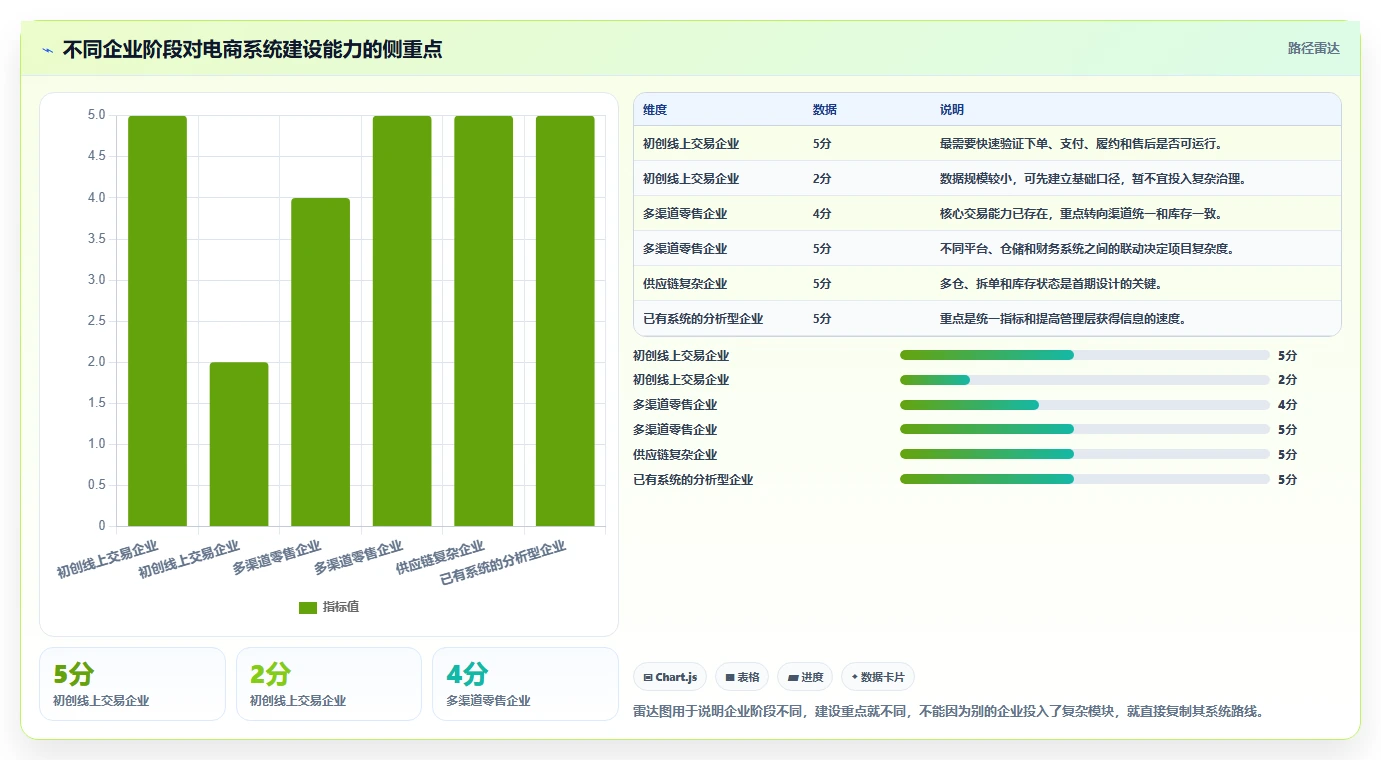Viewport: 1381px width, 760px height.
Task: Click the 0.5 y-axis tick label
Action: click(x=96, y=485)
